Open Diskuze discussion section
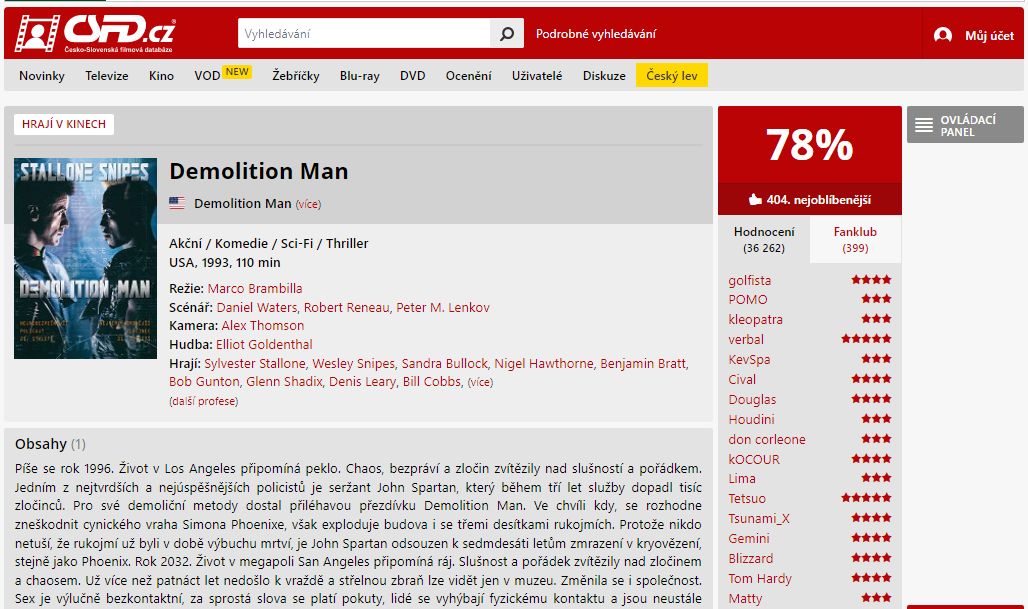Image resolution: width=1028 pixels, height=609 pixels. point(604,75)
